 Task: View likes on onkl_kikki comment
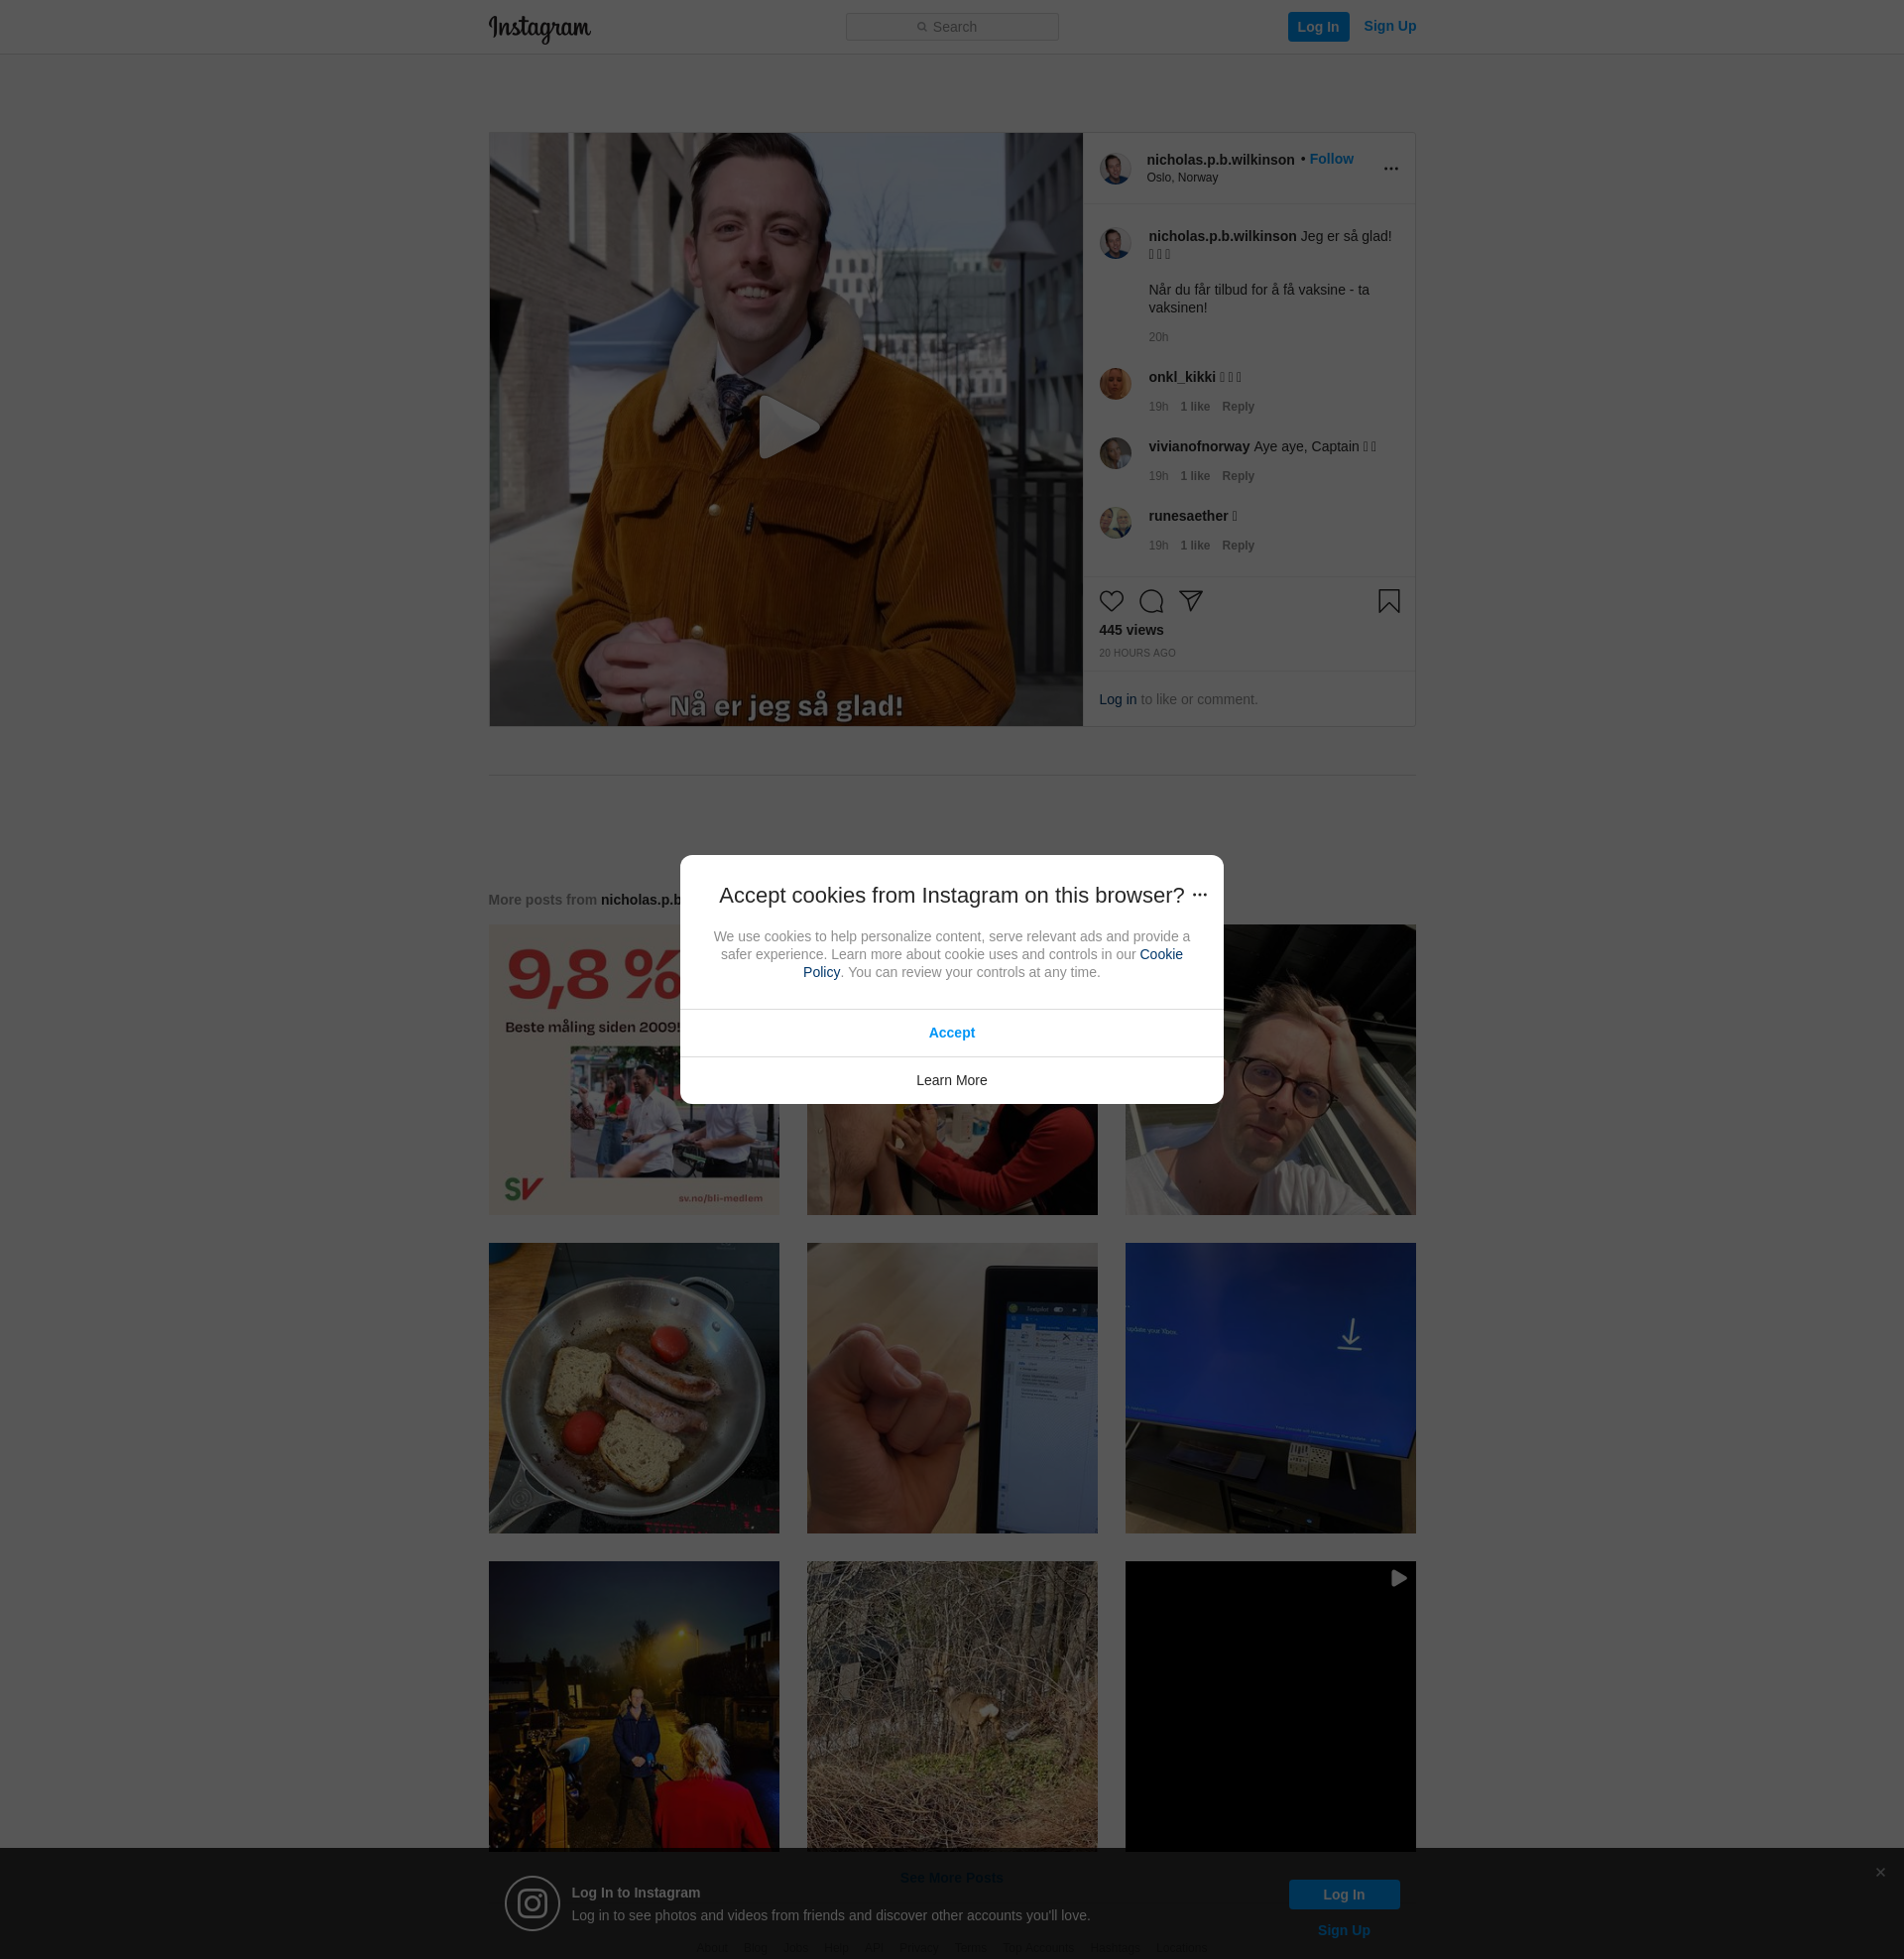point(1194,407)
